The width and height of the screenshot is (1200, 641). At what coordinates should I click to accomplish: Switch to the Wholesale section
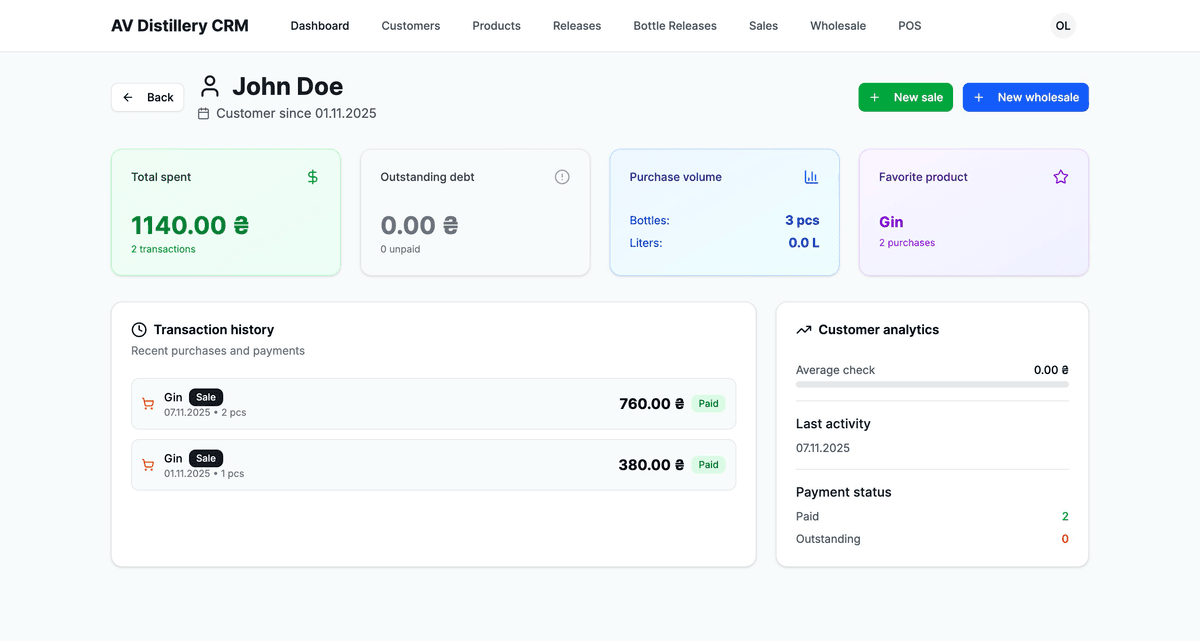tap(838, 26)
